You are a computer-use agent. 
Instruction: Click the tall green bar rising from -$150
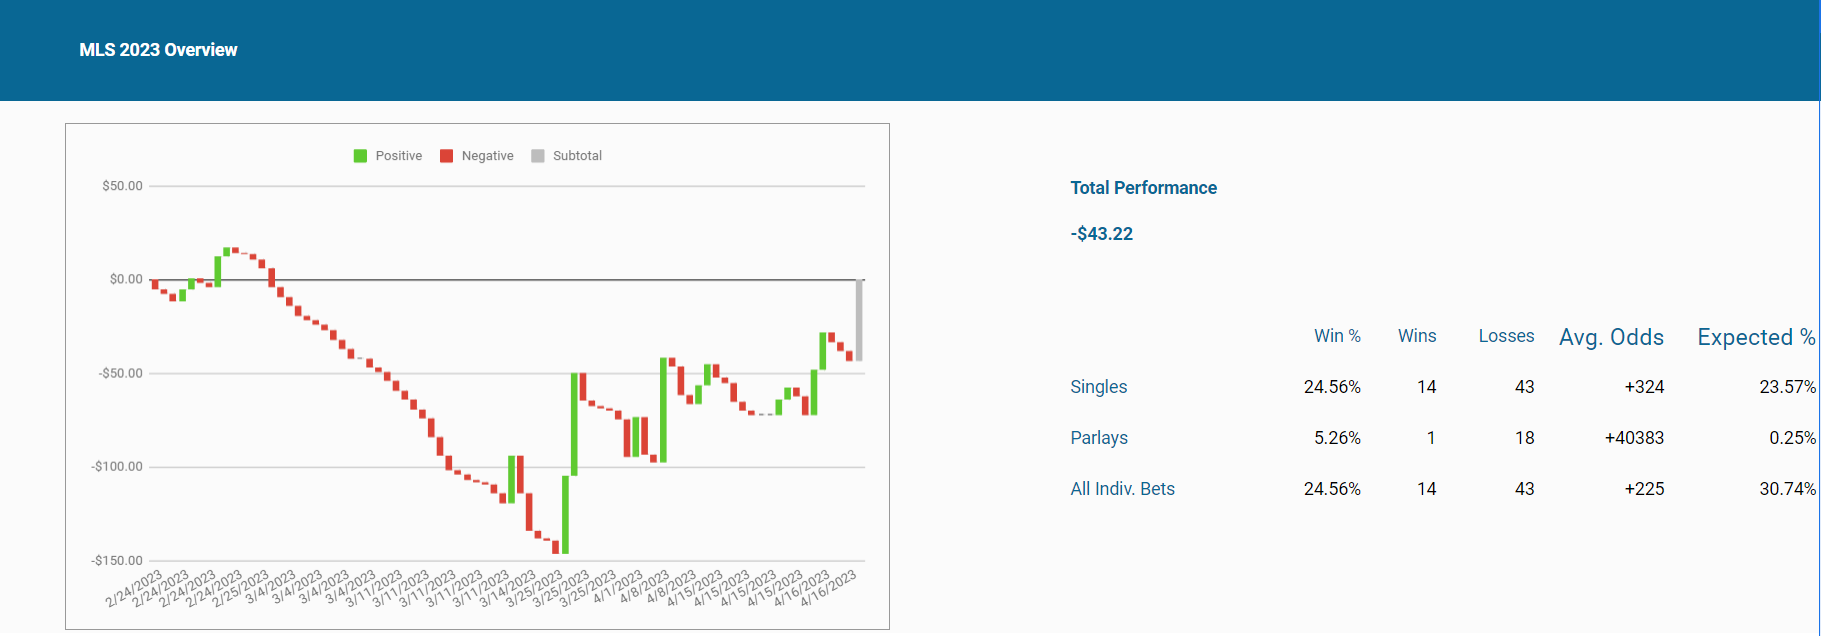pyautogui.click(x=565, y=515)
